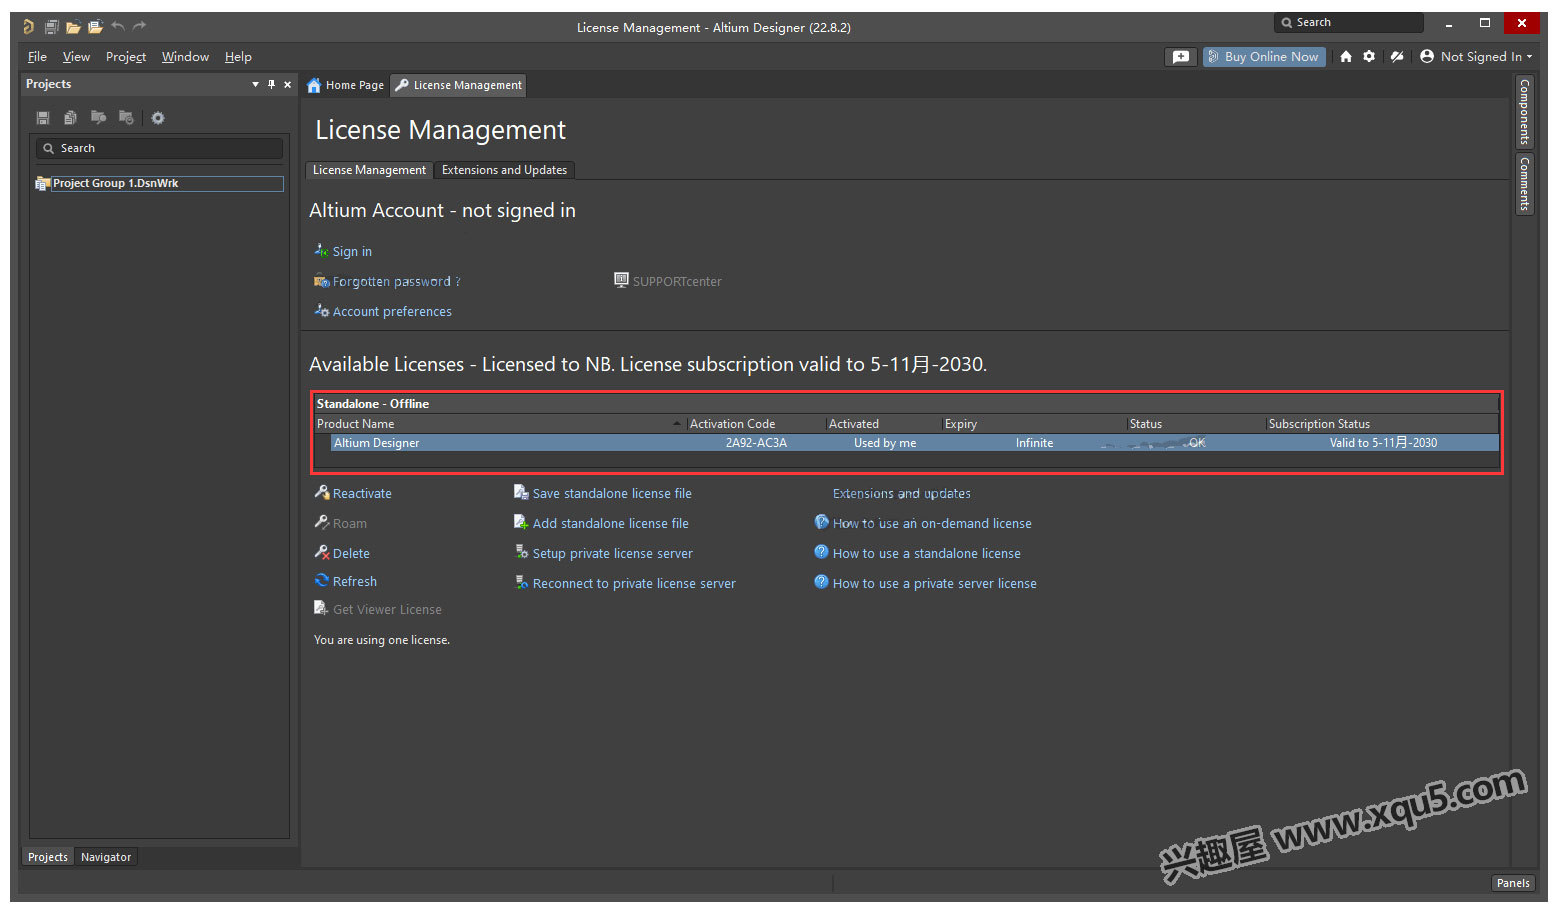Click the save icon in Projects panel toolbar
Viewport: 1555px width, 904px height.
[x=43, y=118]
